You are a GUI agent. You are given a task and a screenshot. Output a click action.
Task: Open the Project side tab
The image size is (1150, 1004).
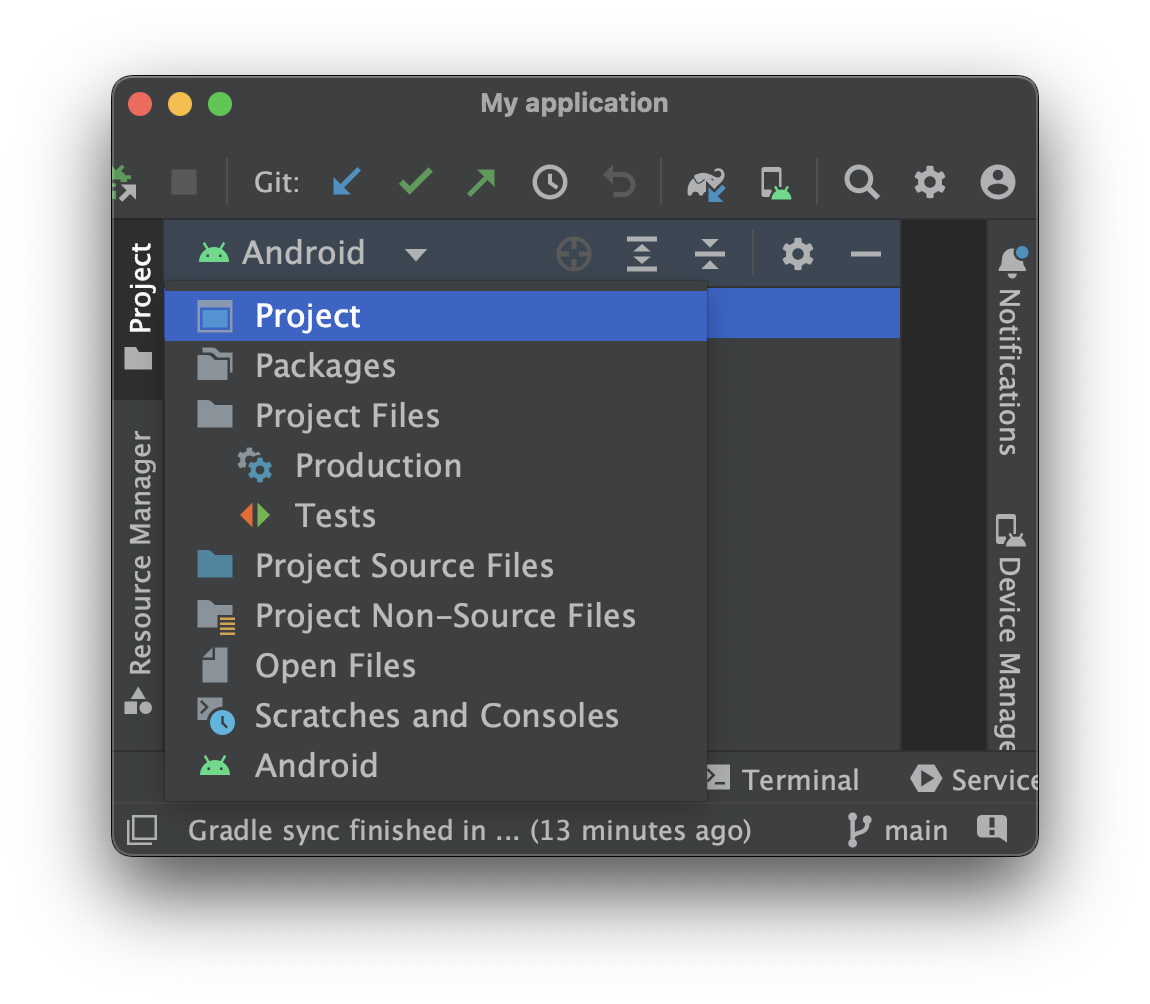point(139,309)
